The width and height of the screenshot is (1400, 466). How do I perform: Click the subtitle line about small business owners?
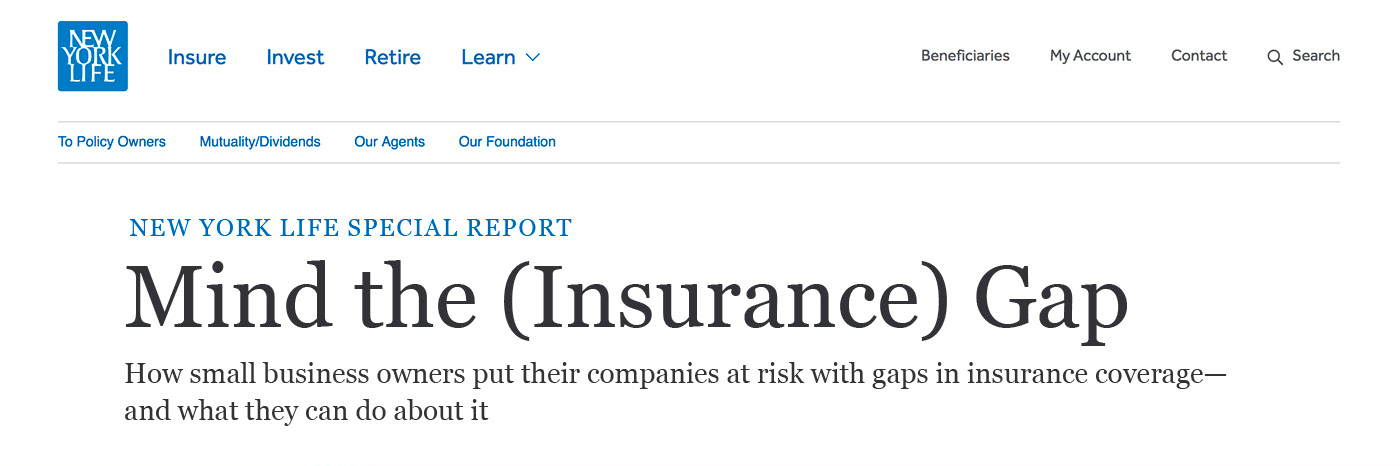click(x=675, y=376)
